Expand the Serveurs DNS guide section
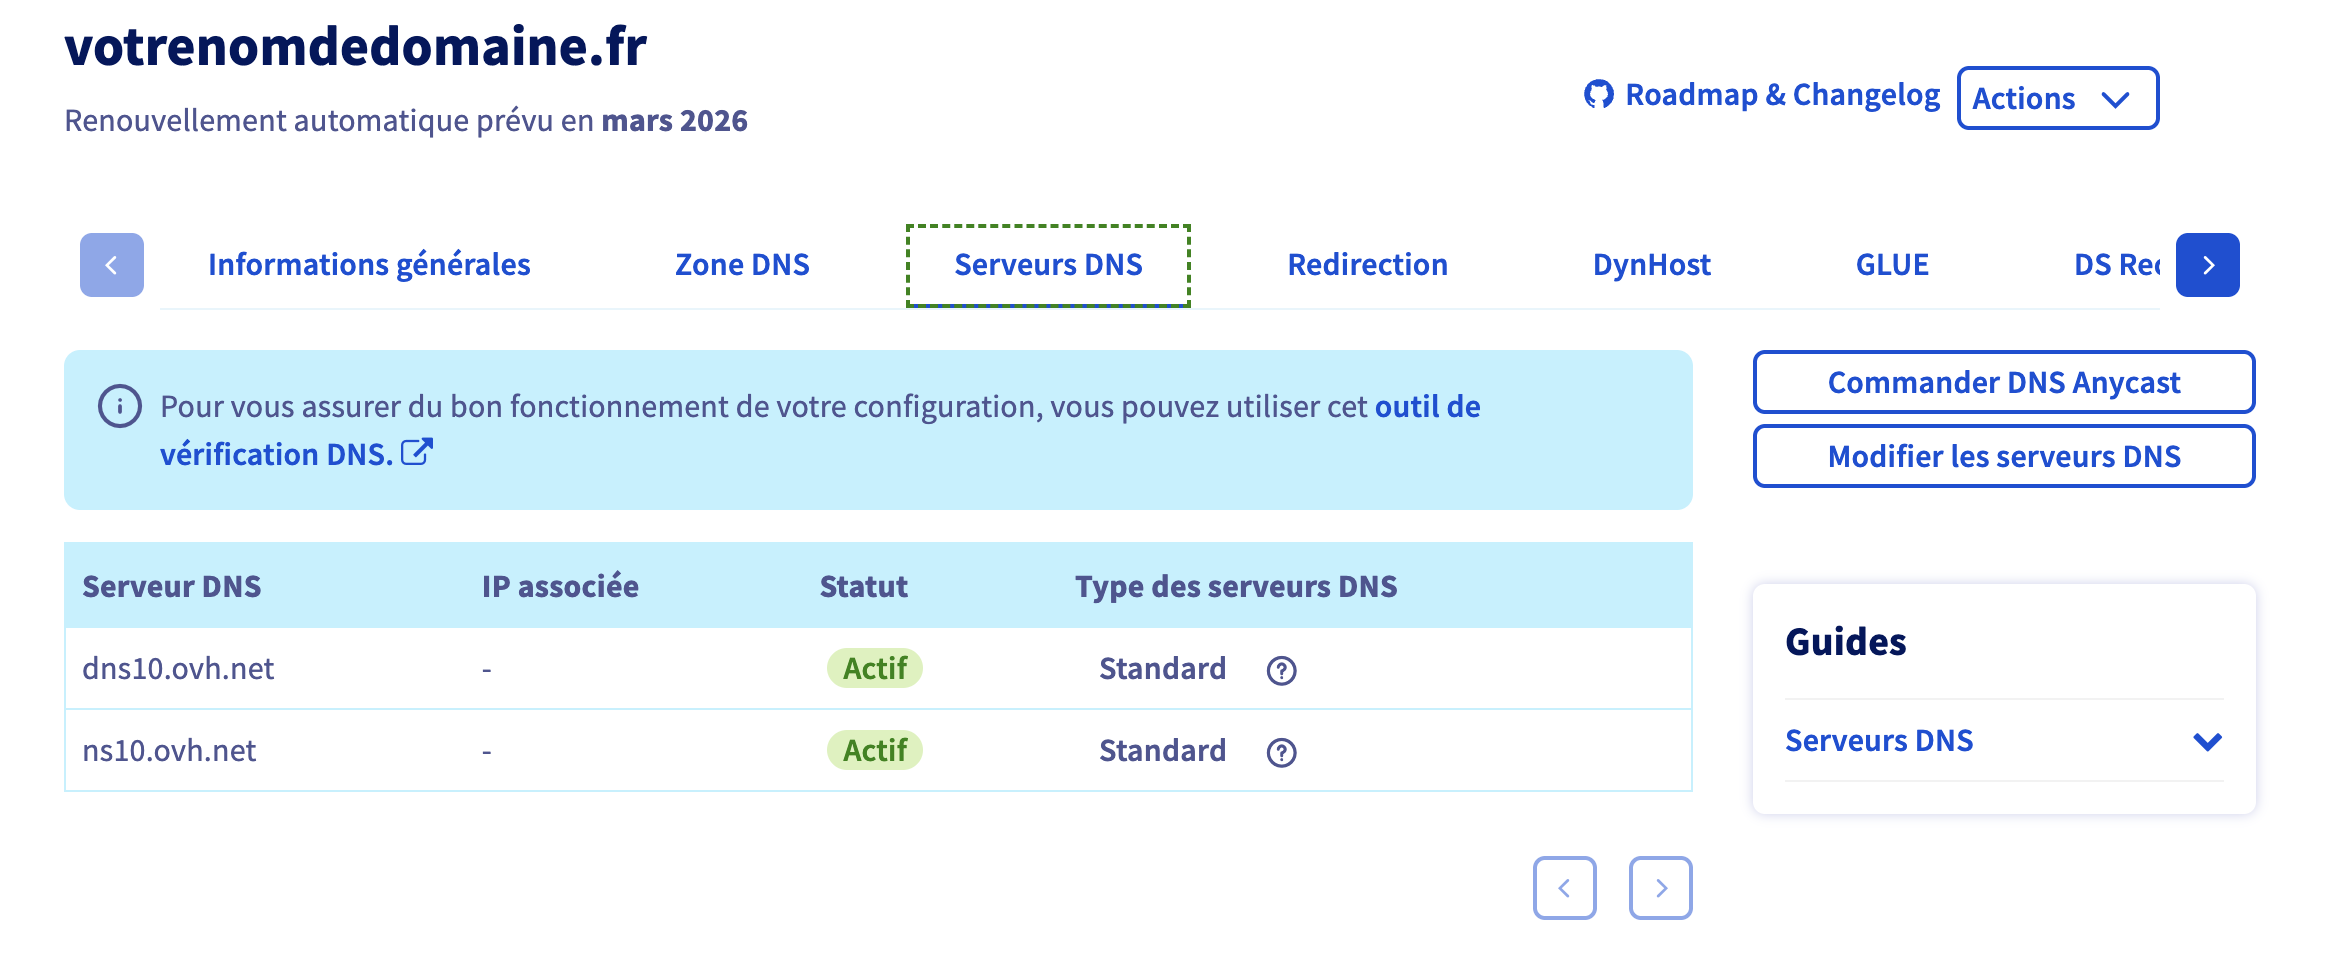 [2004, 741]
